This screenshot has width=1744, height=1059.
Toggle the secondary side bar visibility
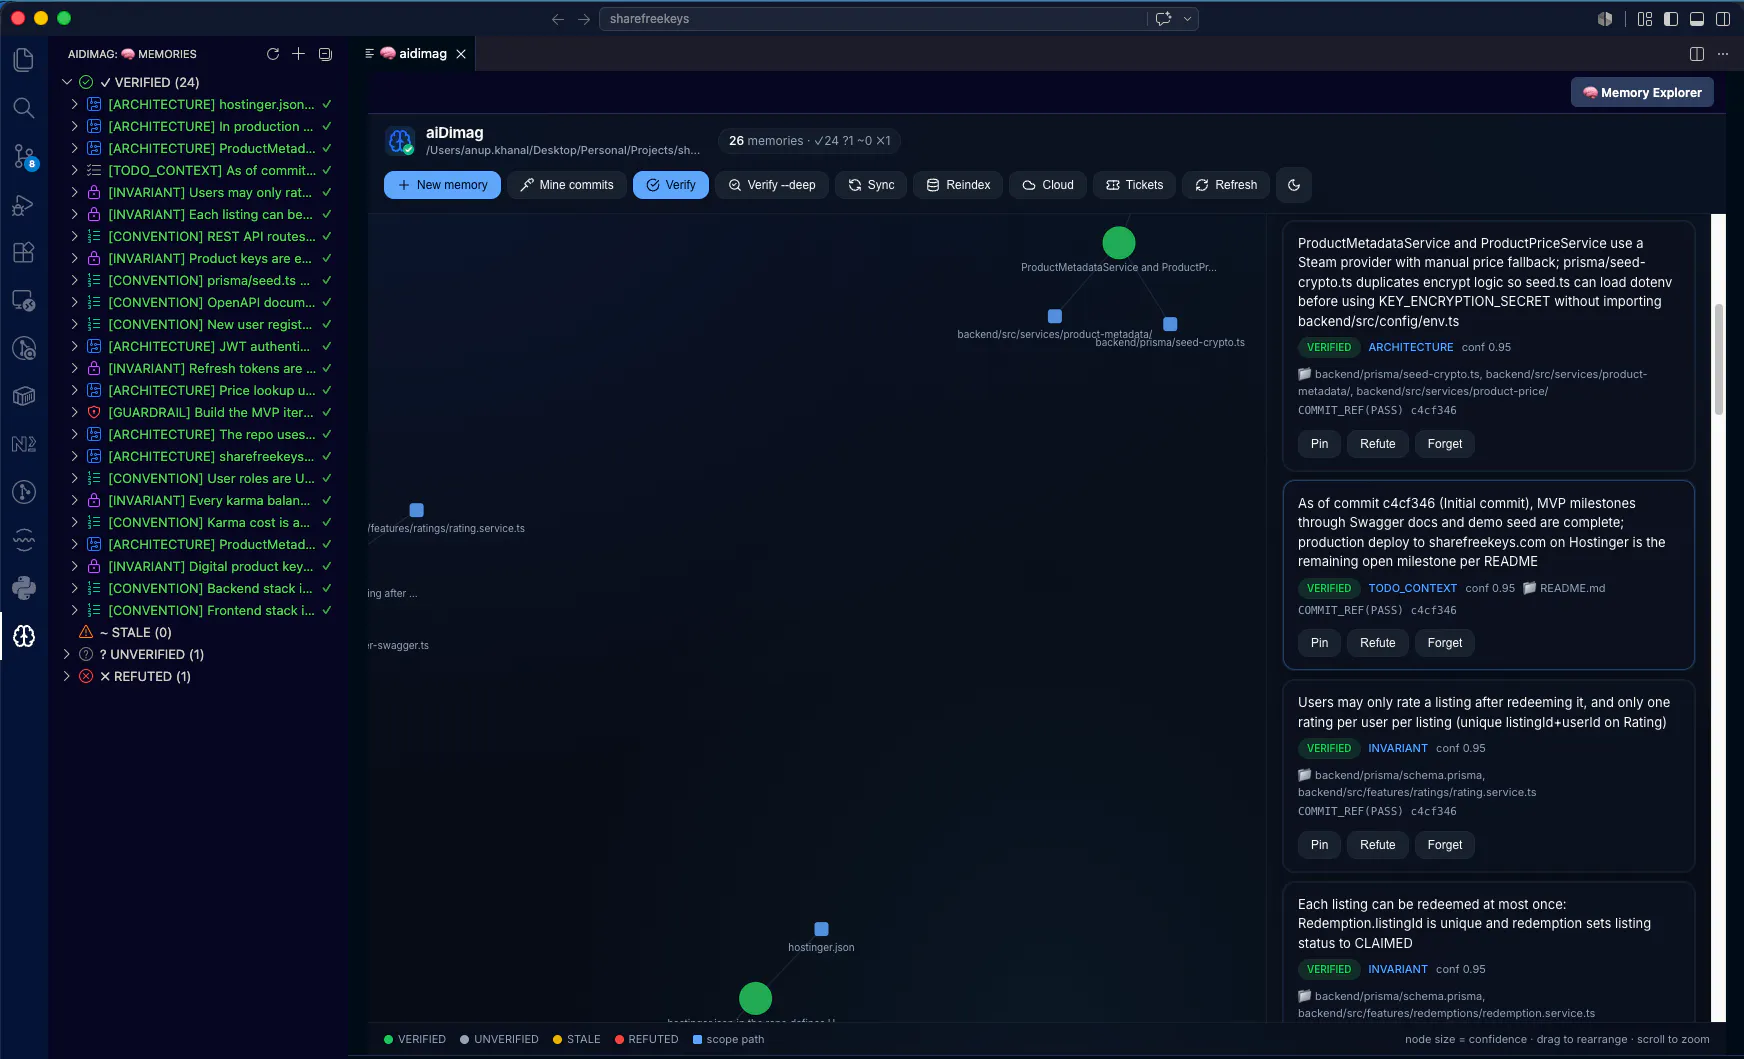(1723, 19)
